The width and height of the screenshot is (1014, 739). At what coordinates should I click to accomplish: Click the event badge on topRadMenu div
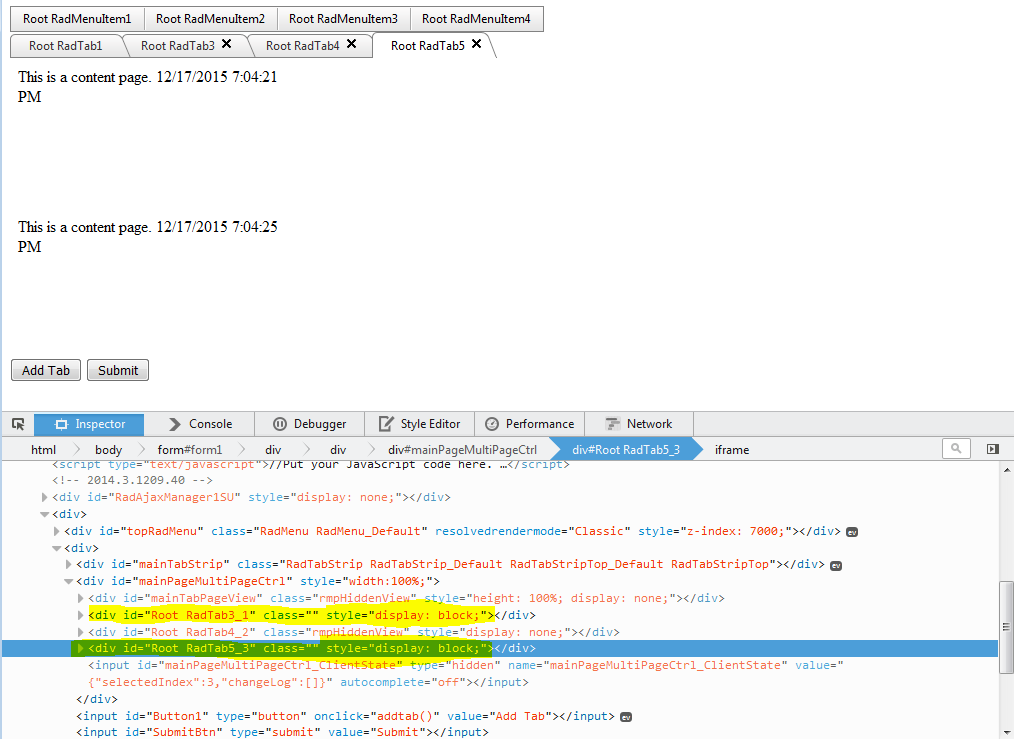tap(852, 532)
